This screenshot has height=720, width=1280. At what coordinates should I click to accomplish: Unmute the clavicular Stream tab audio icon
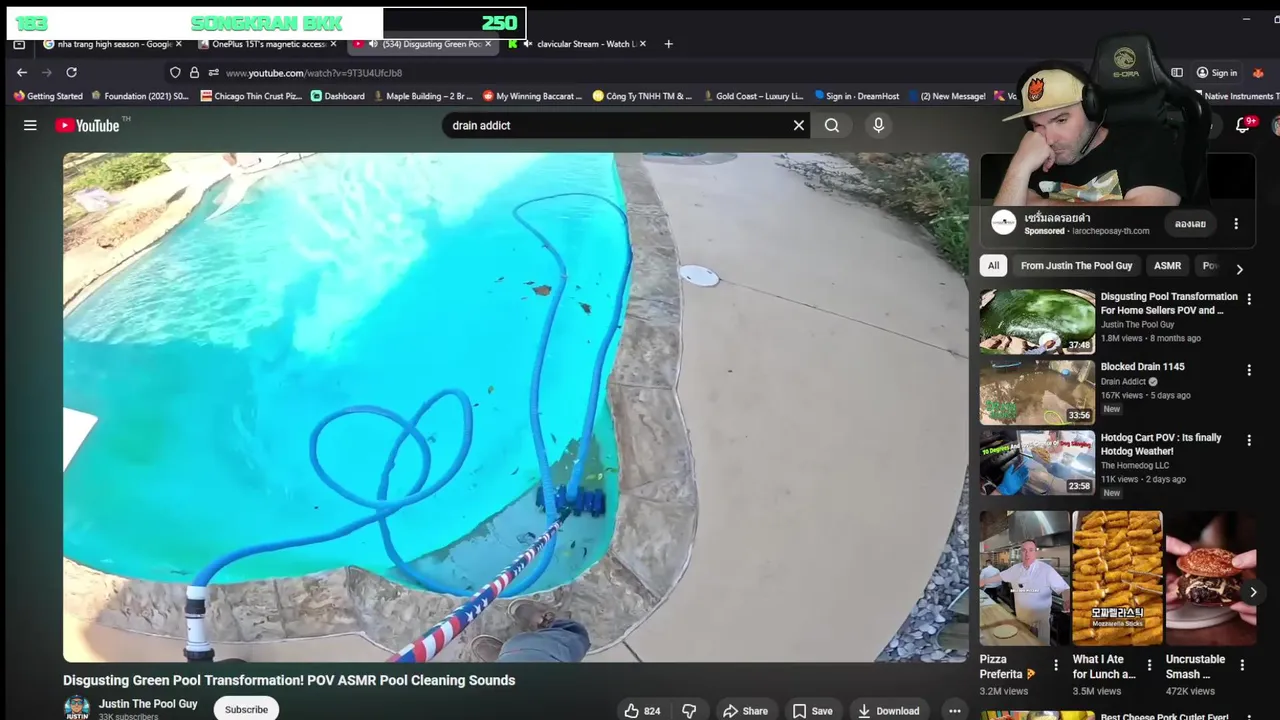pos(528,44)
